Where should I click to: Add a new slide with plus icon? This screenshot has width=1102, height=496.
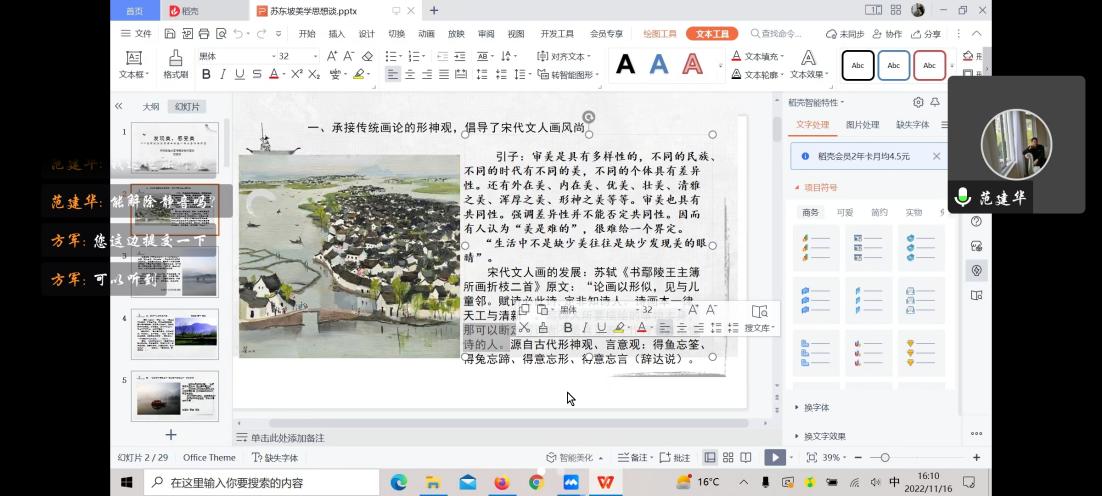(171, 435)
